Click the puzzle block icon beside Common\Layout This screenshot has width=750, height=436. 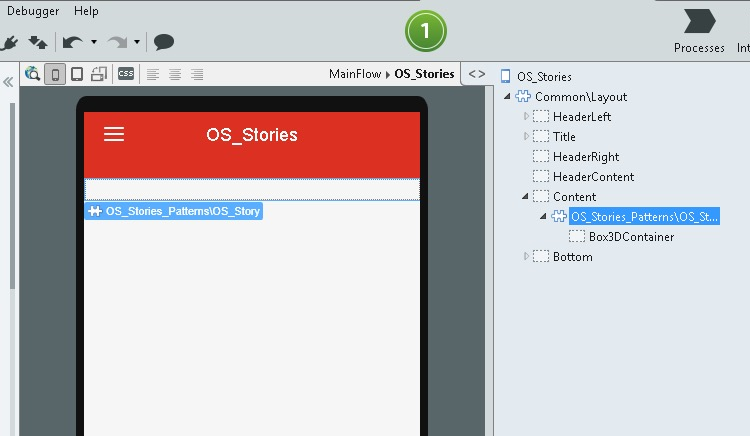[x=523, y=97]
